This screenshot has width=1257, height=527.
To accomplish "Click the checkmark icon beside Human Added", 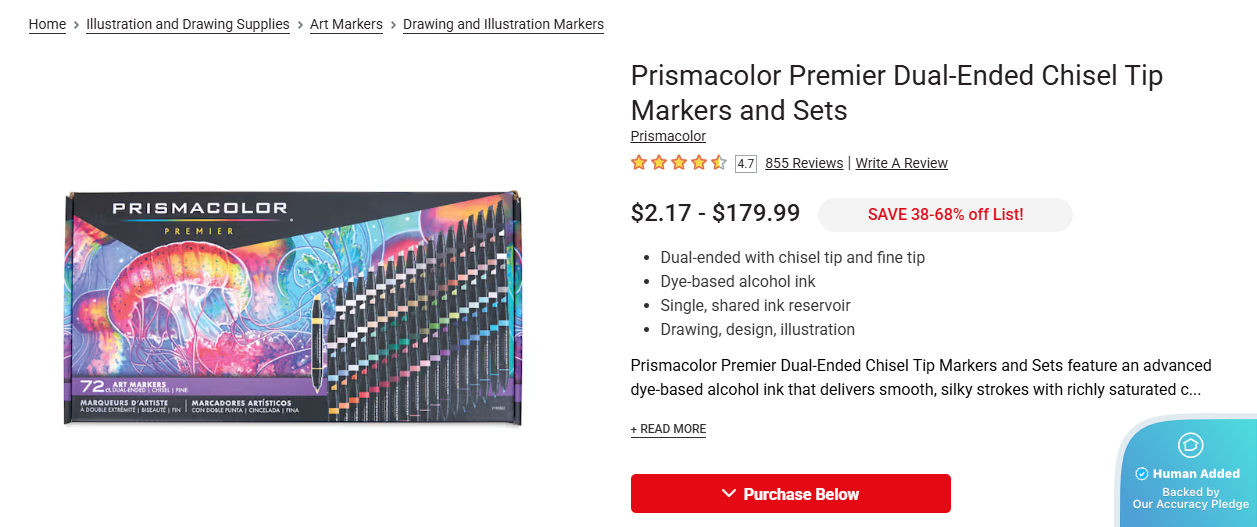I will pos(1141,474).
